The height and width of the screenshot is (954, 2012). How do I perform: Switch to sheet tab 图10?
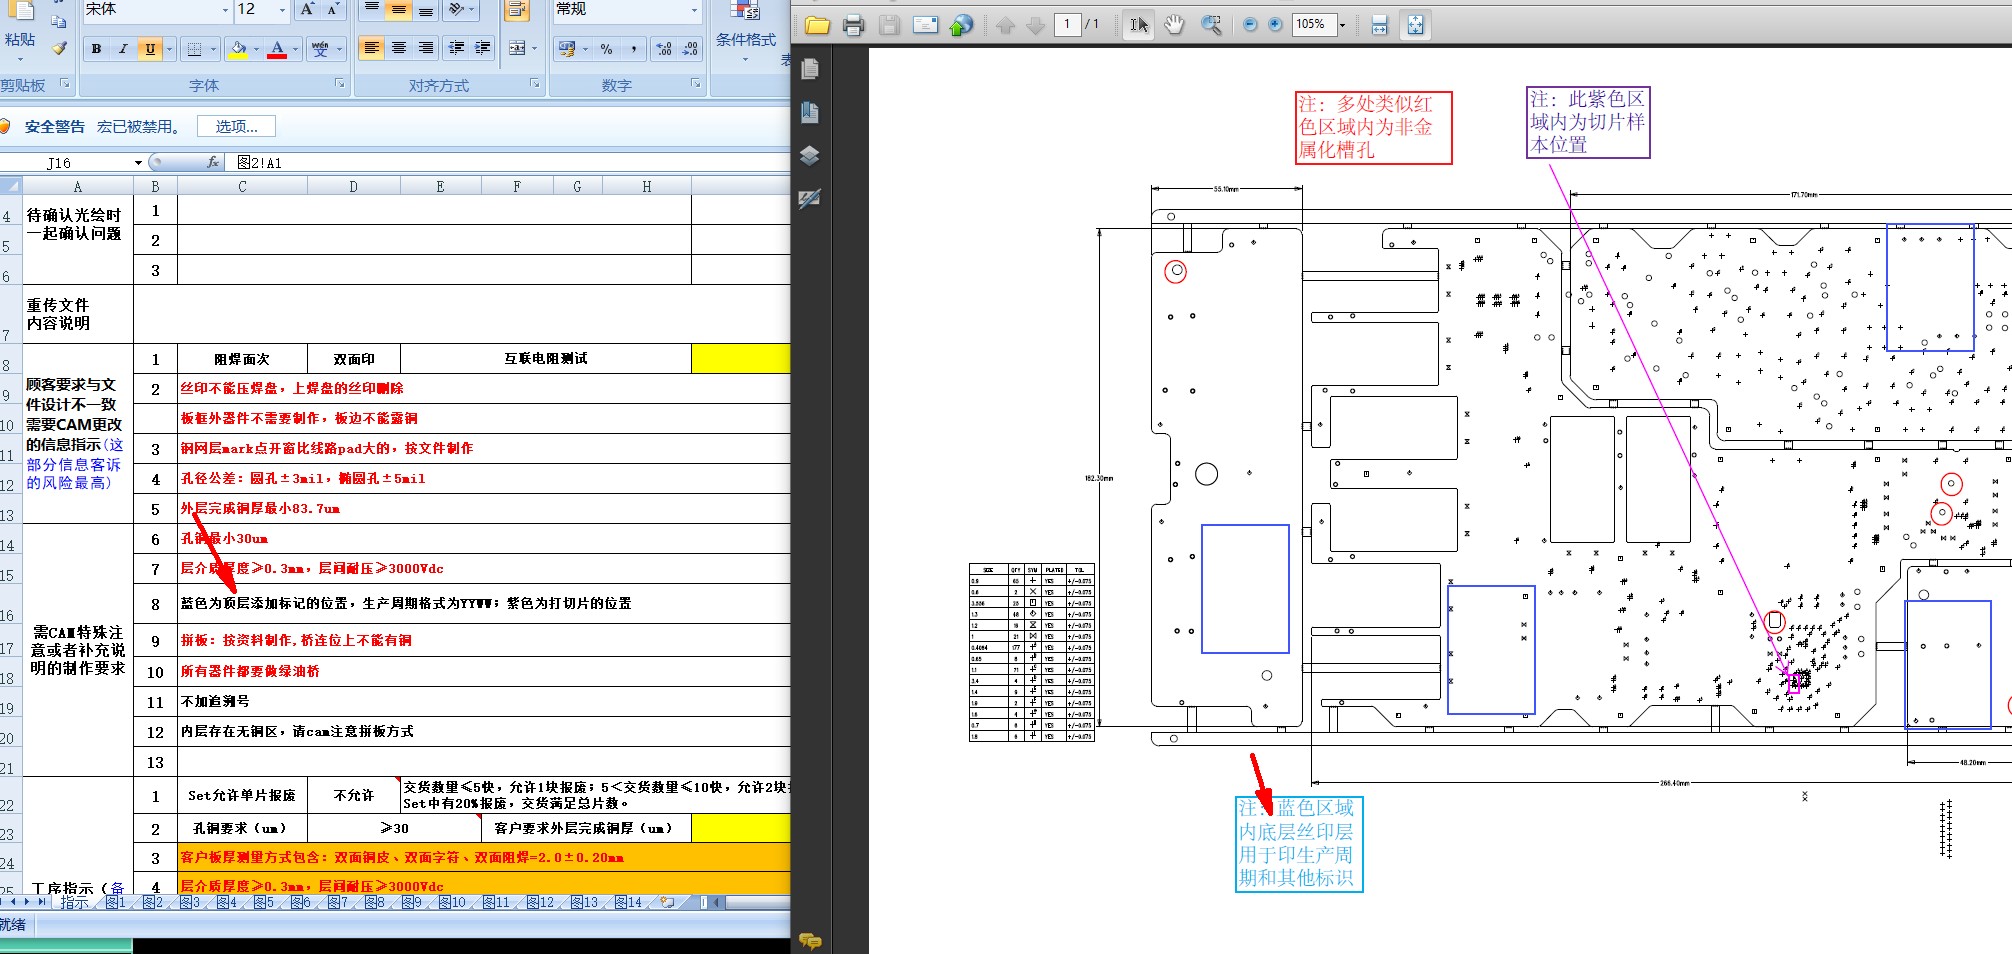pyautogui.click(x=452, y=902)
